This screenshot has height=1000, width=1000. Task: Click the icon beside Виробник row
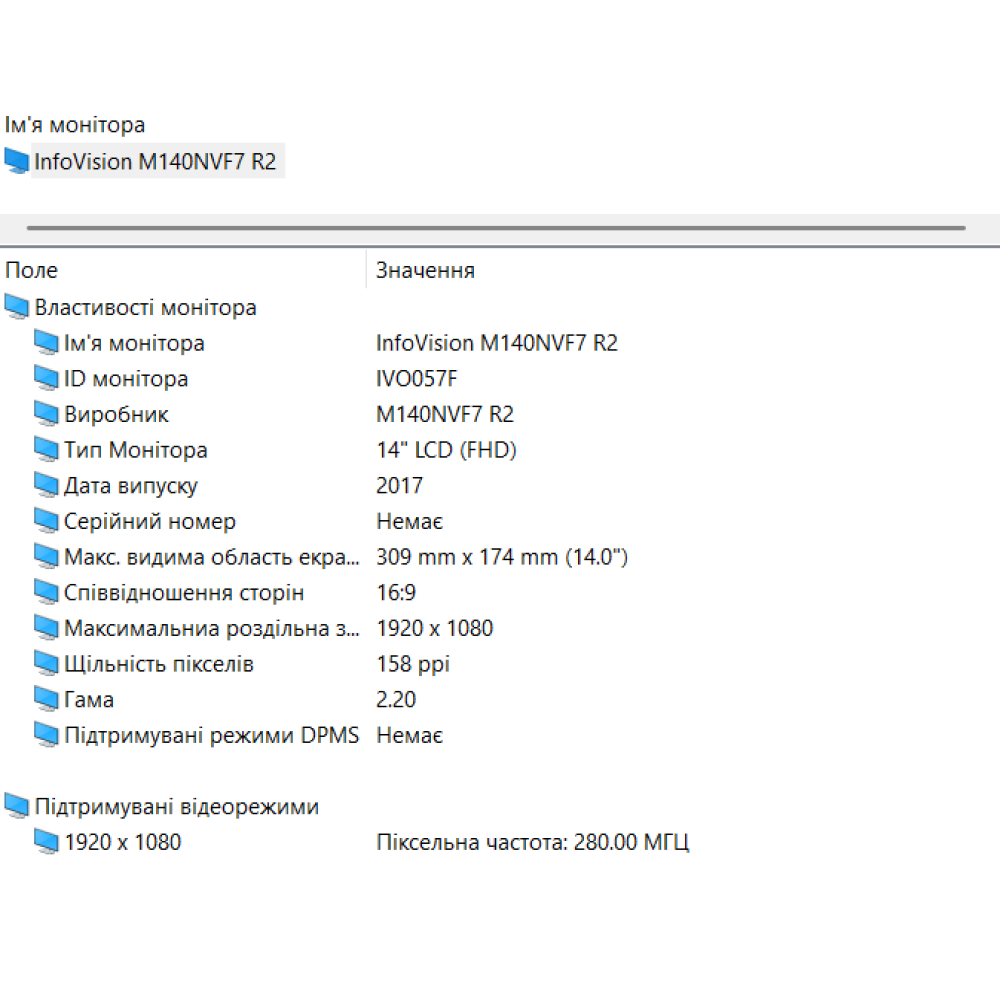pos(46,415)
